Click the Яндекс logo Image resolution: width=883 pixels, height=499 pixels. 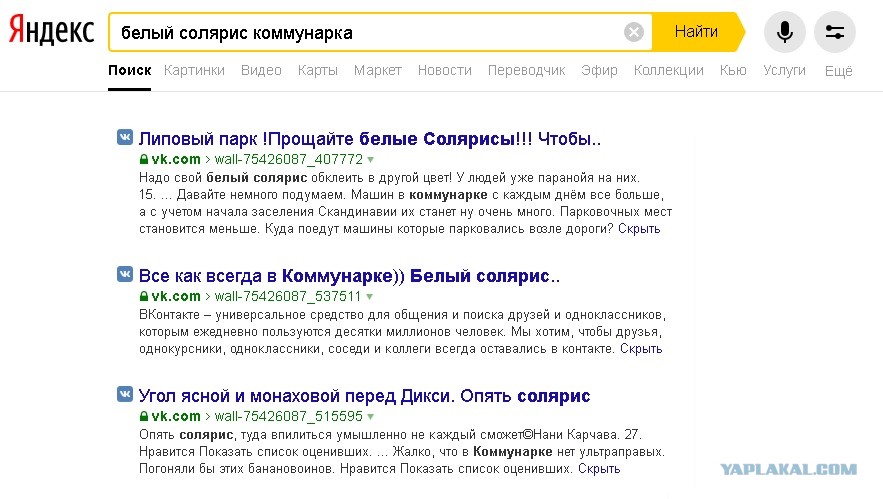[x=51, y=30]
